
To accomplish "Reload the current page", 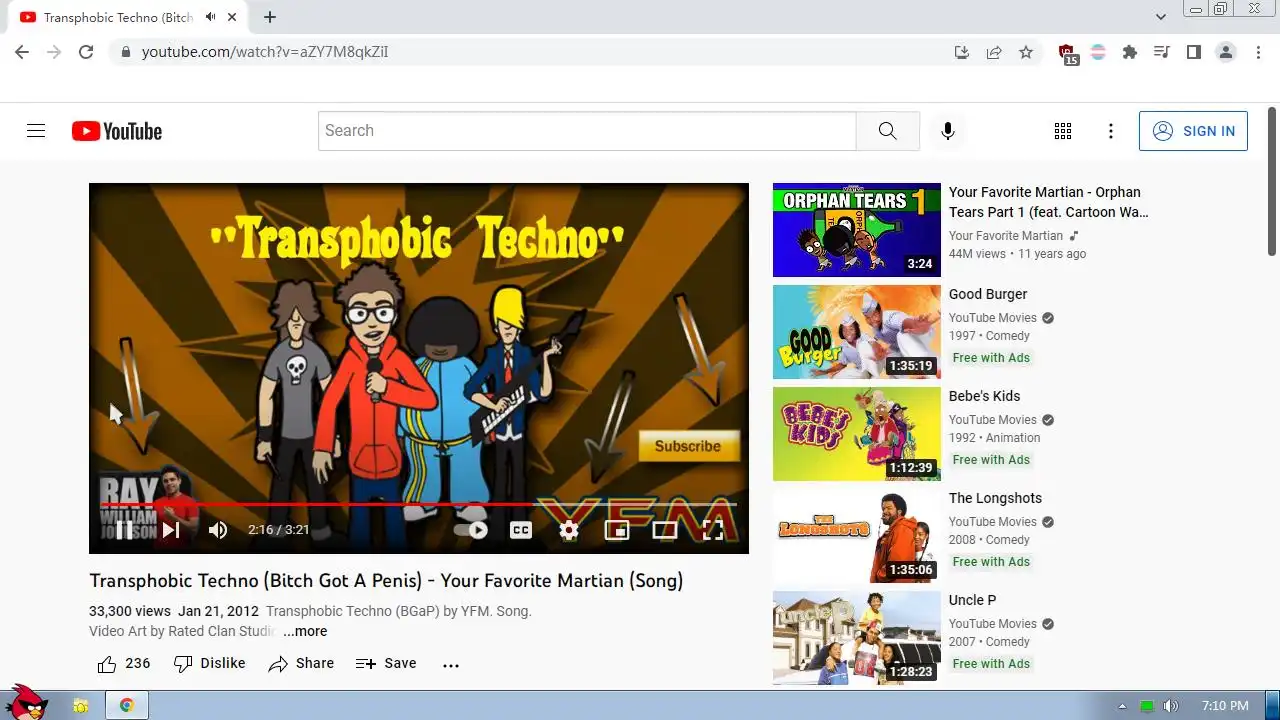I will 86,52.
